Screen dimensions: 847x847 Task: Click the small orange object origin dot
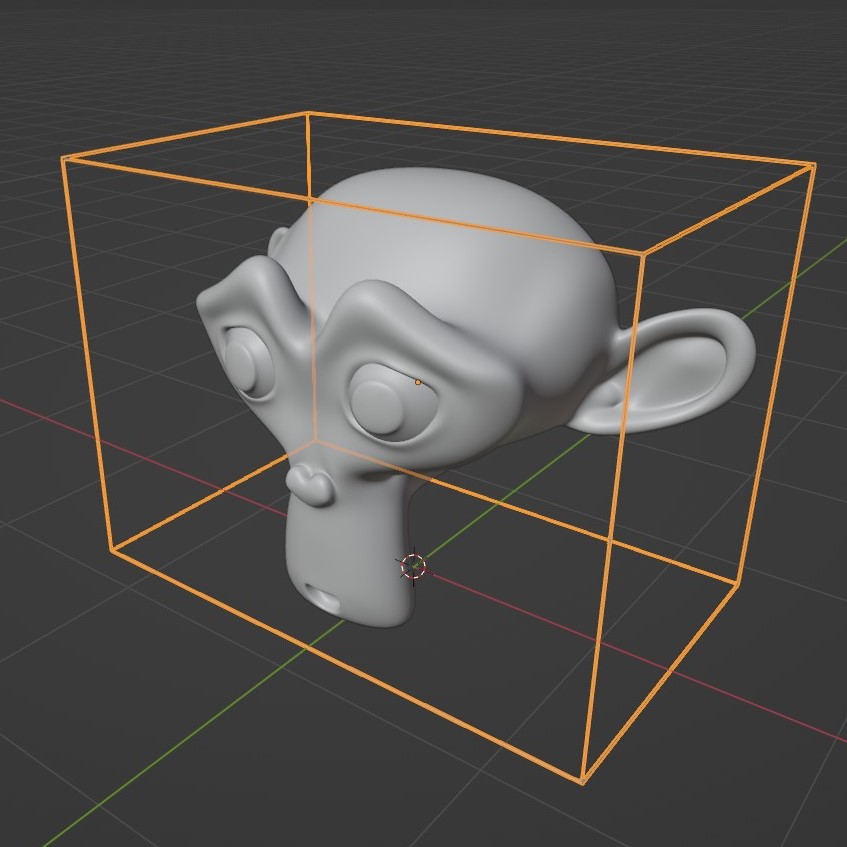pos(418,382)
